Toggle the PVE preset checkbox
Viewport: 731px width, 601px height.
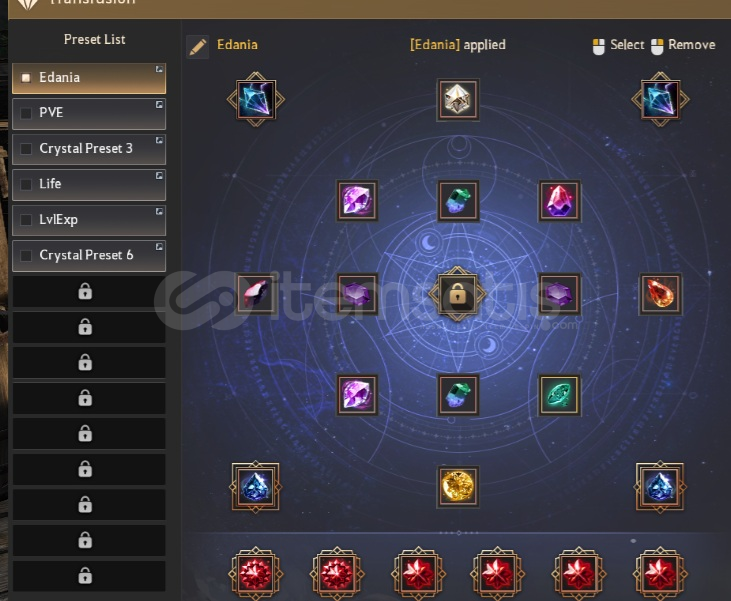point(26,113)
